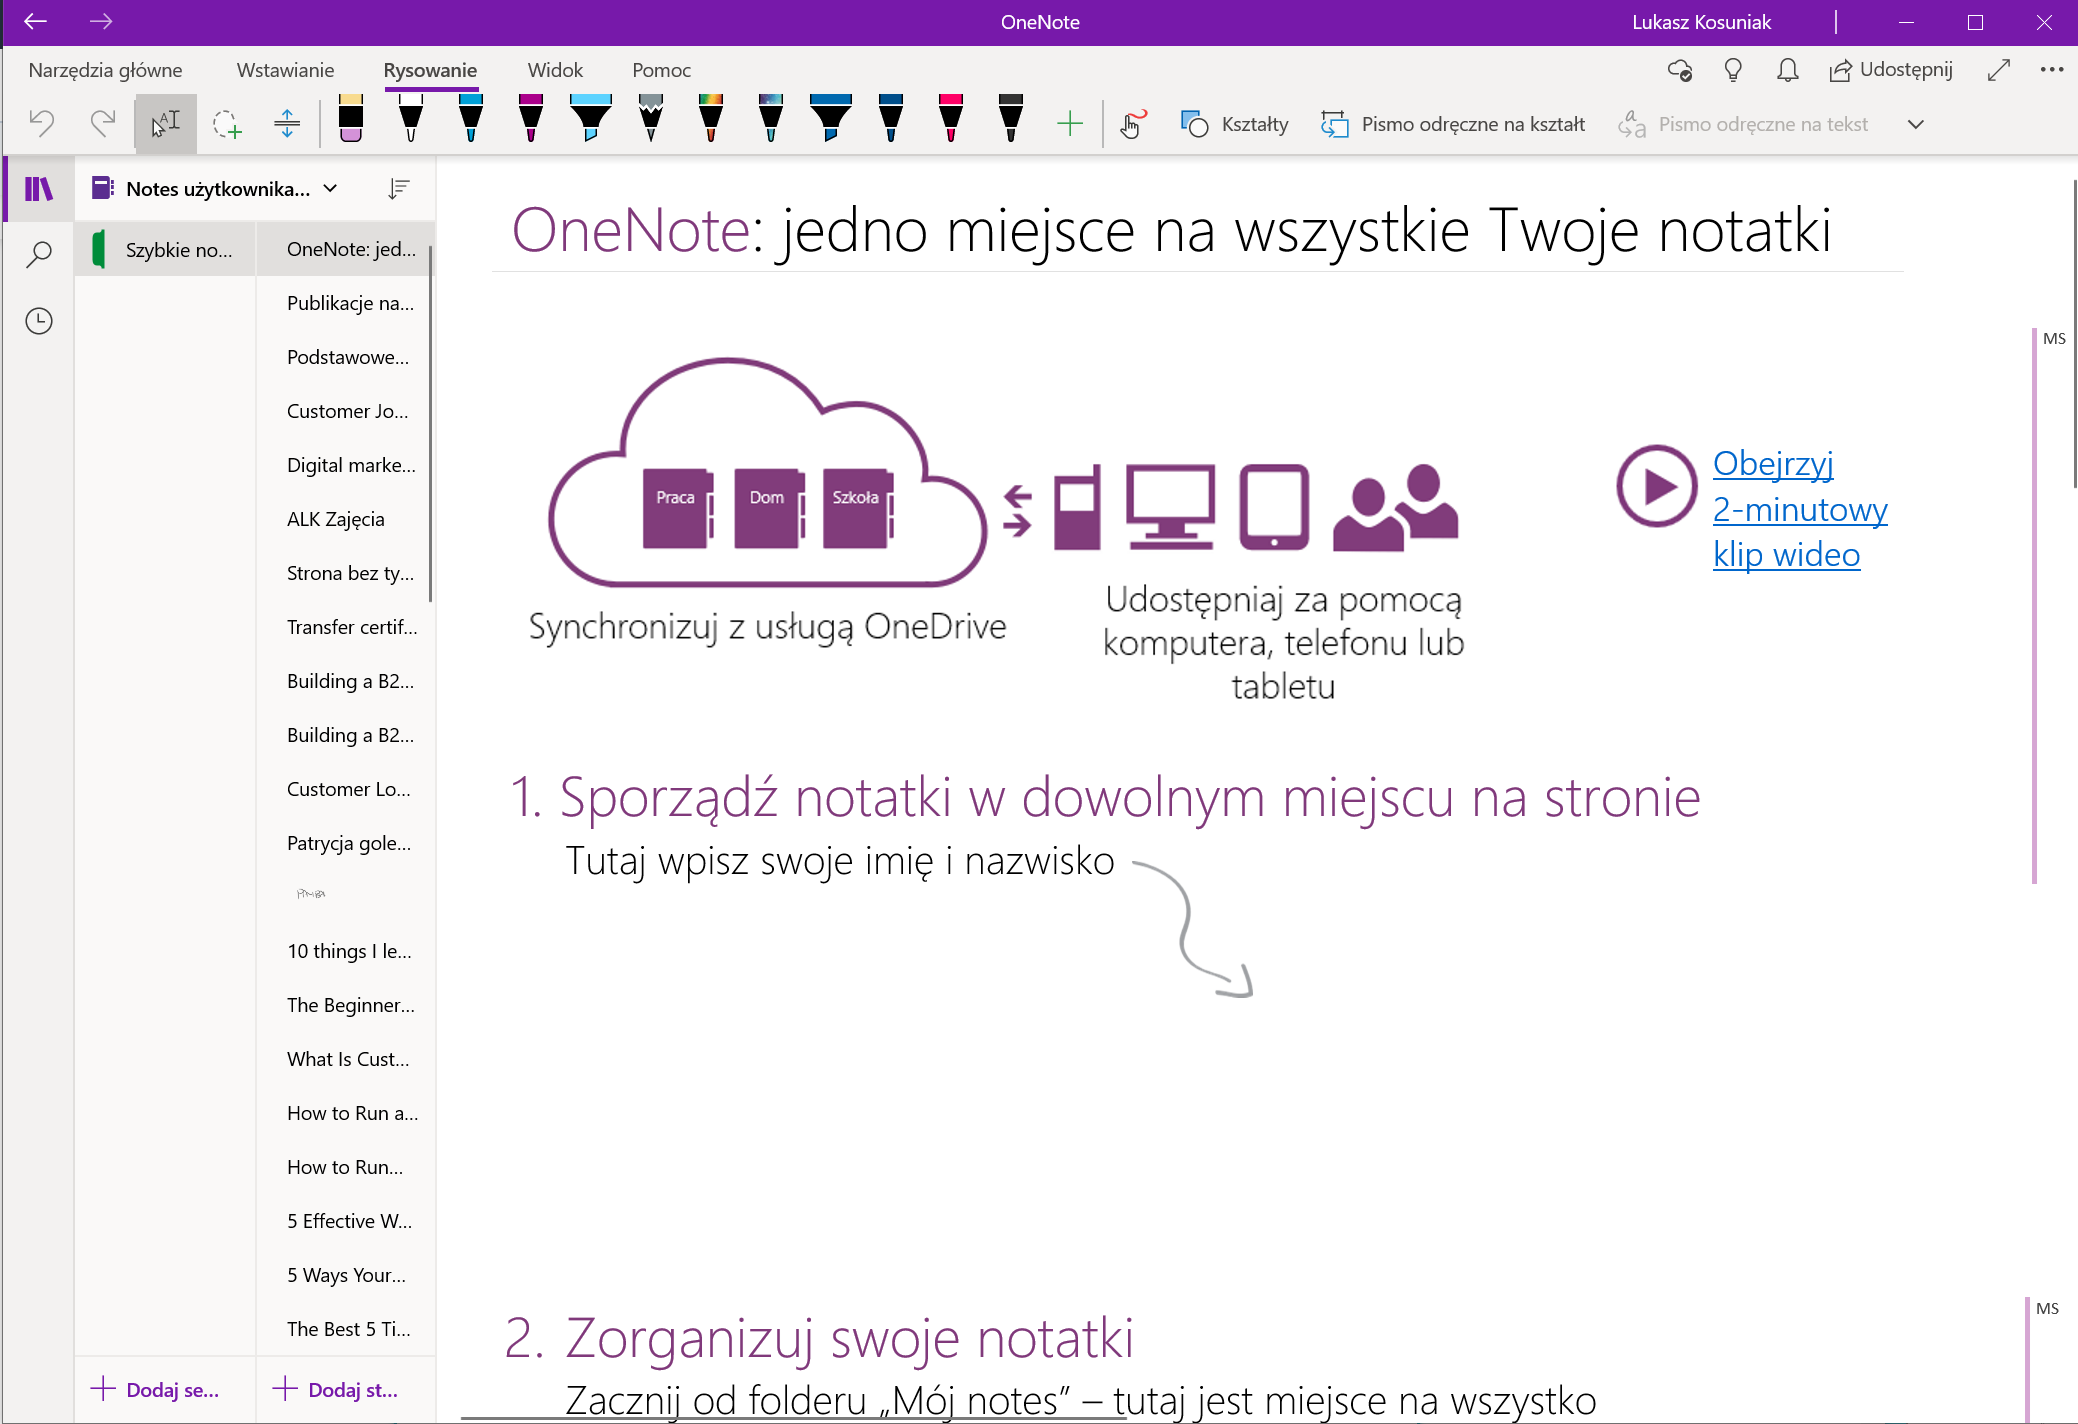Click the video play circle icon
The width and height of the screenshot is (2078, 1424).
pos(1657,486)
